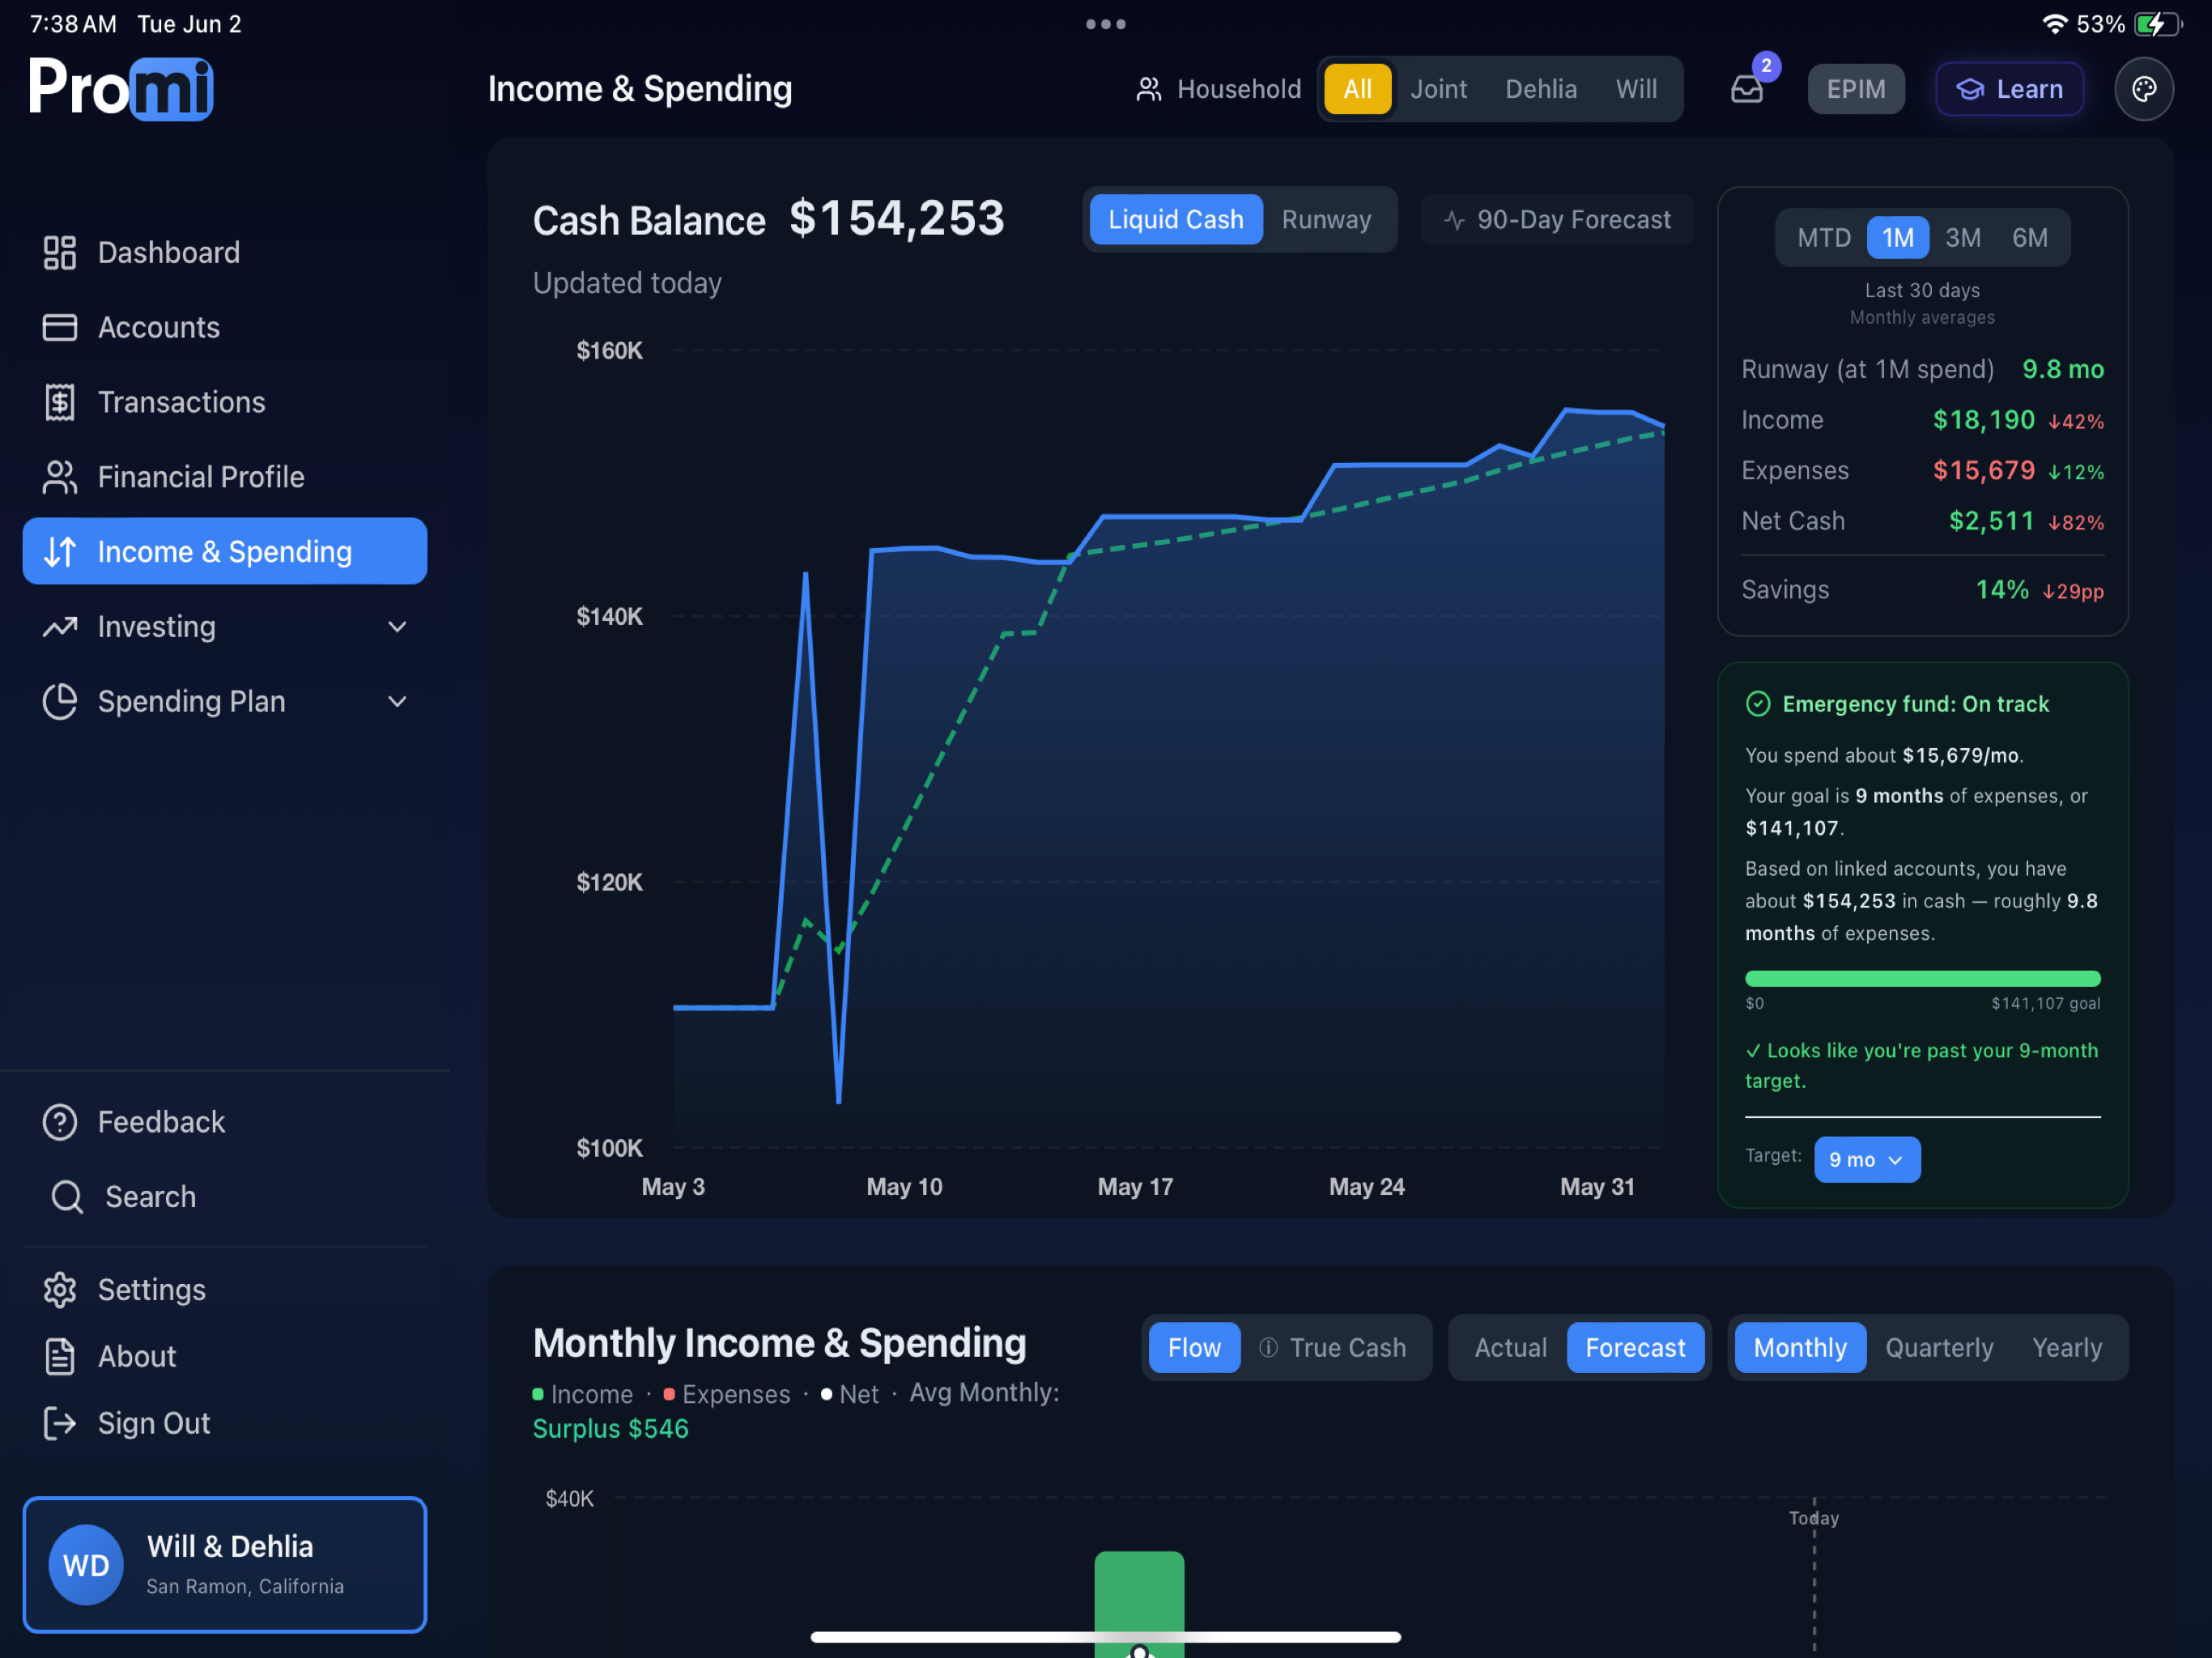This screenshot has width=2212, height=1658.
Task: Click the Runway 9.8 mo value
Action: [2062, 369]
